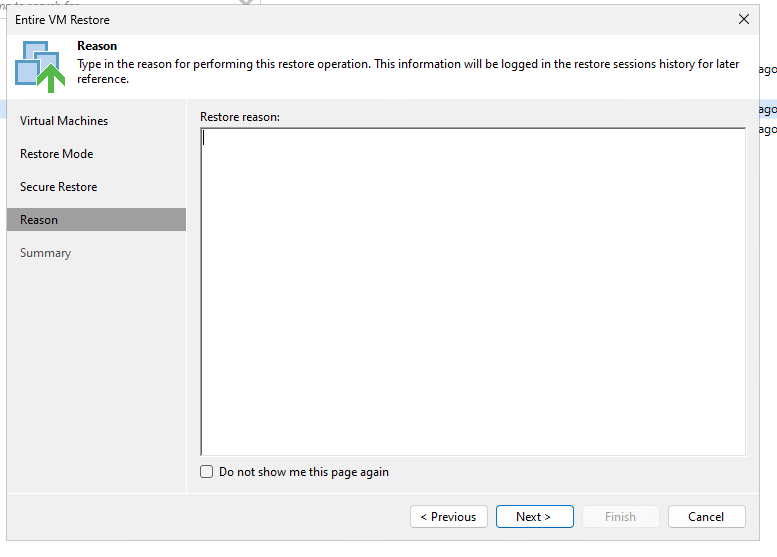Click the restore operation description text
The image size is (777, 557).
408,71
